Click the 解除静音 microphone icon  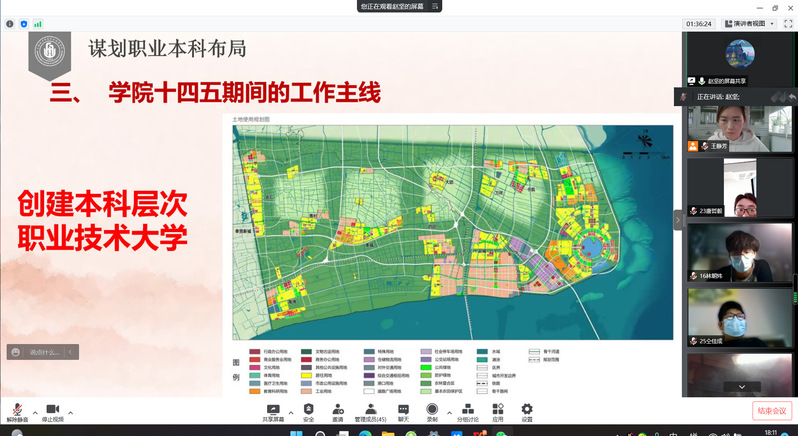click(x=16, y=409)
